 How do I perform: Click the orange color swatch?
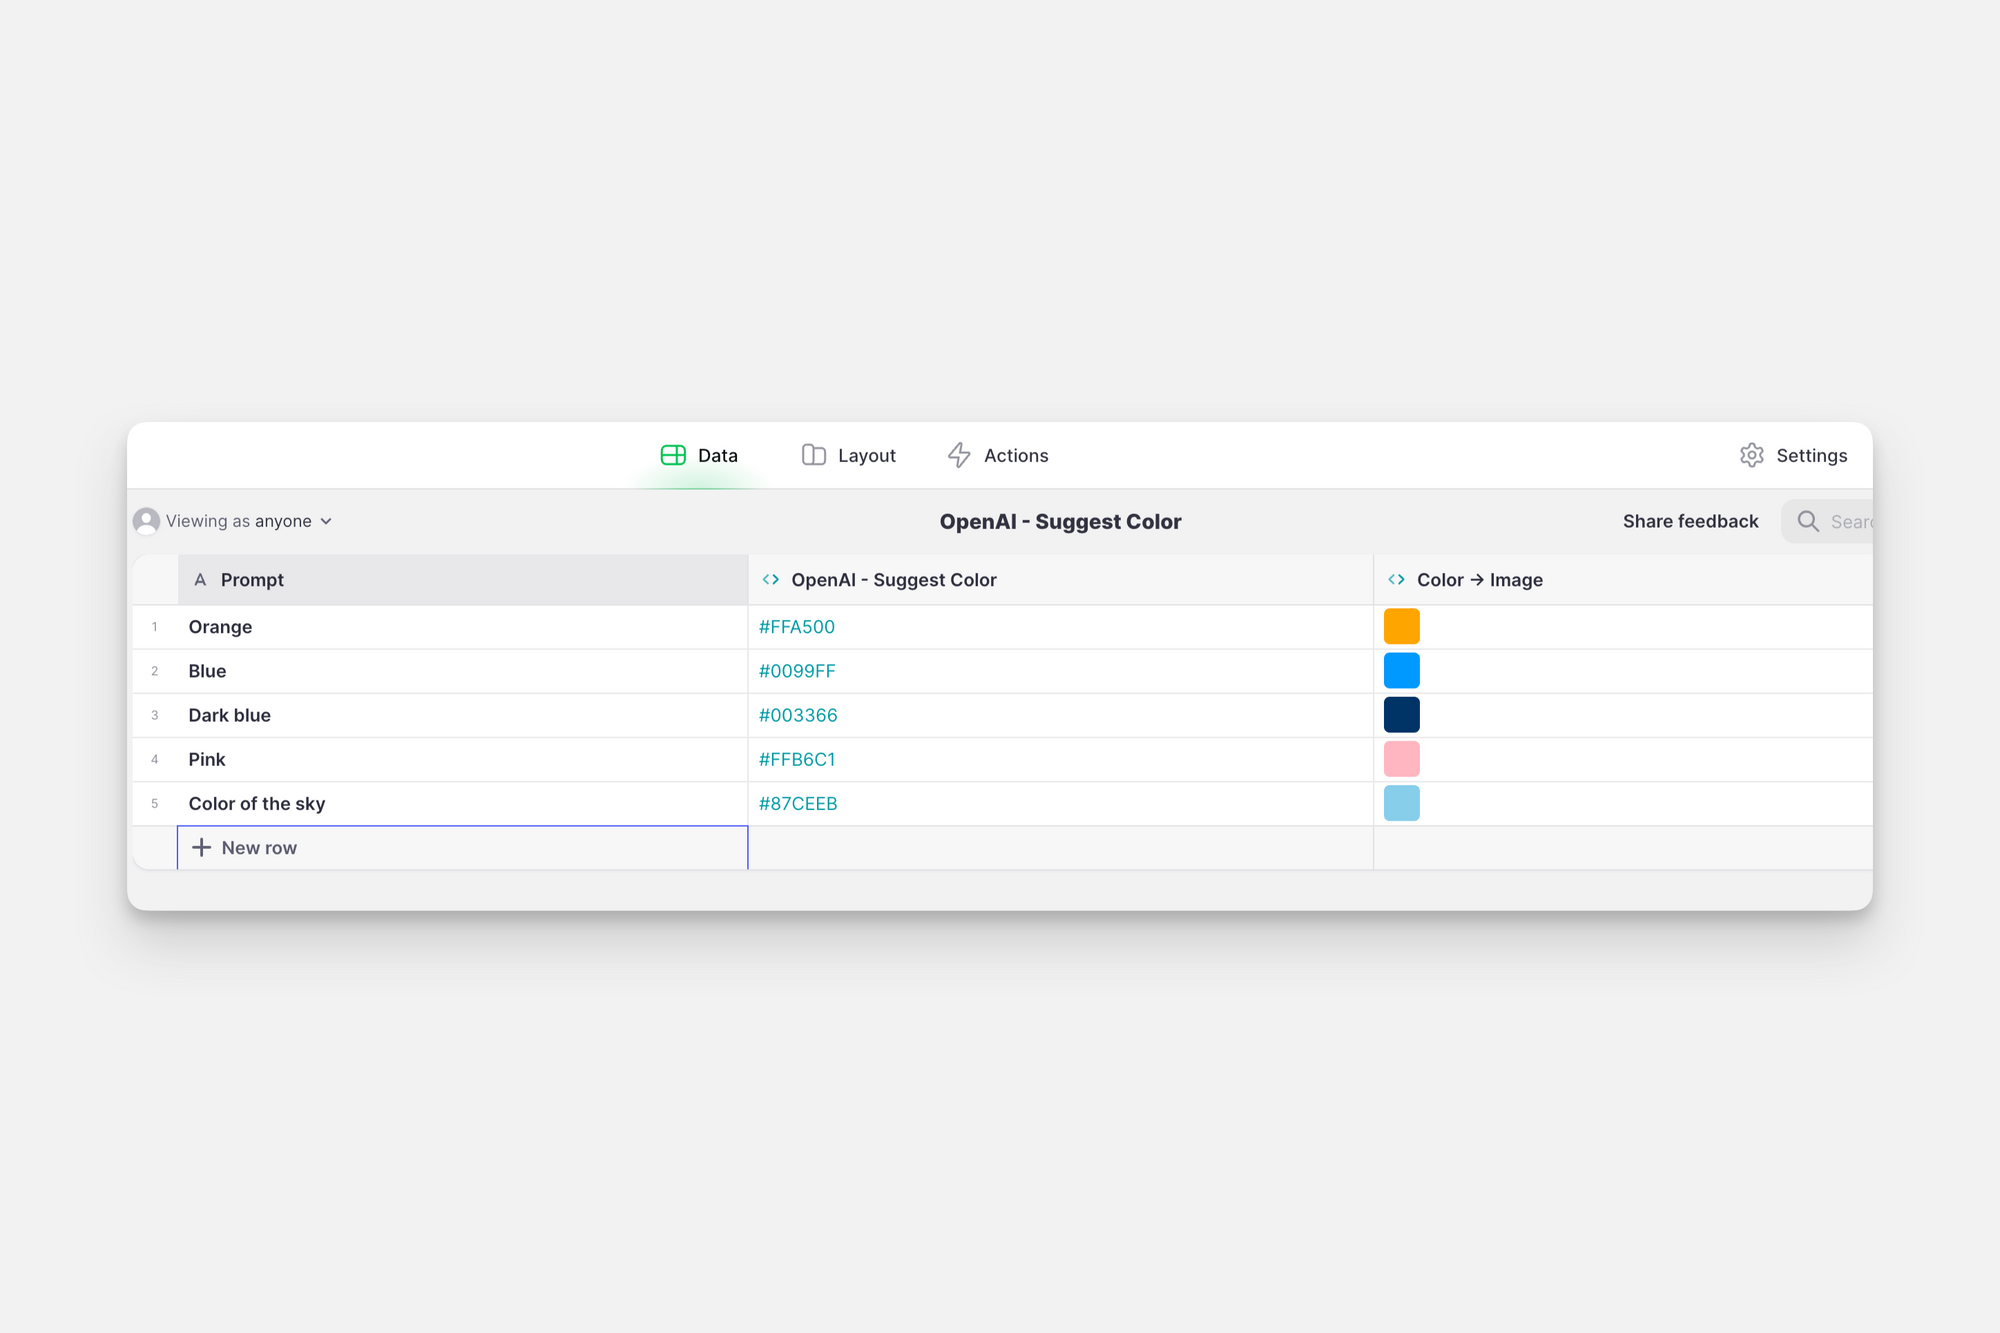coord(1401,627)
